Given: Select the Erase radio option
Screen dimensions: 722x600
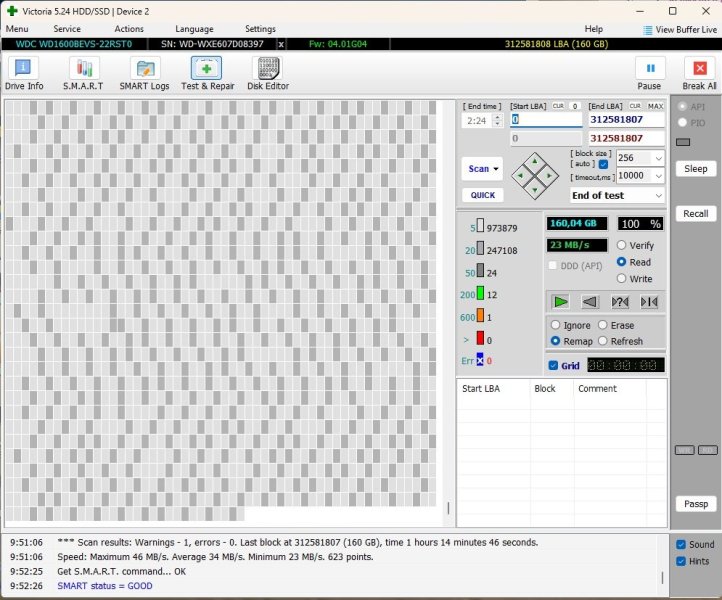Looking at the screenshot, I should click(x=603, y=325).
